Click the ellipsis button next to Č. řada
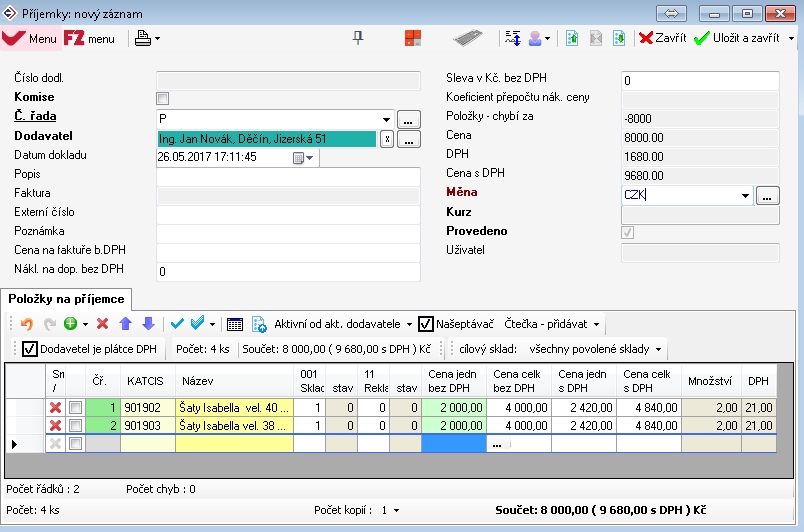This screenshot has height=532, width=804. tap(408, 119)
